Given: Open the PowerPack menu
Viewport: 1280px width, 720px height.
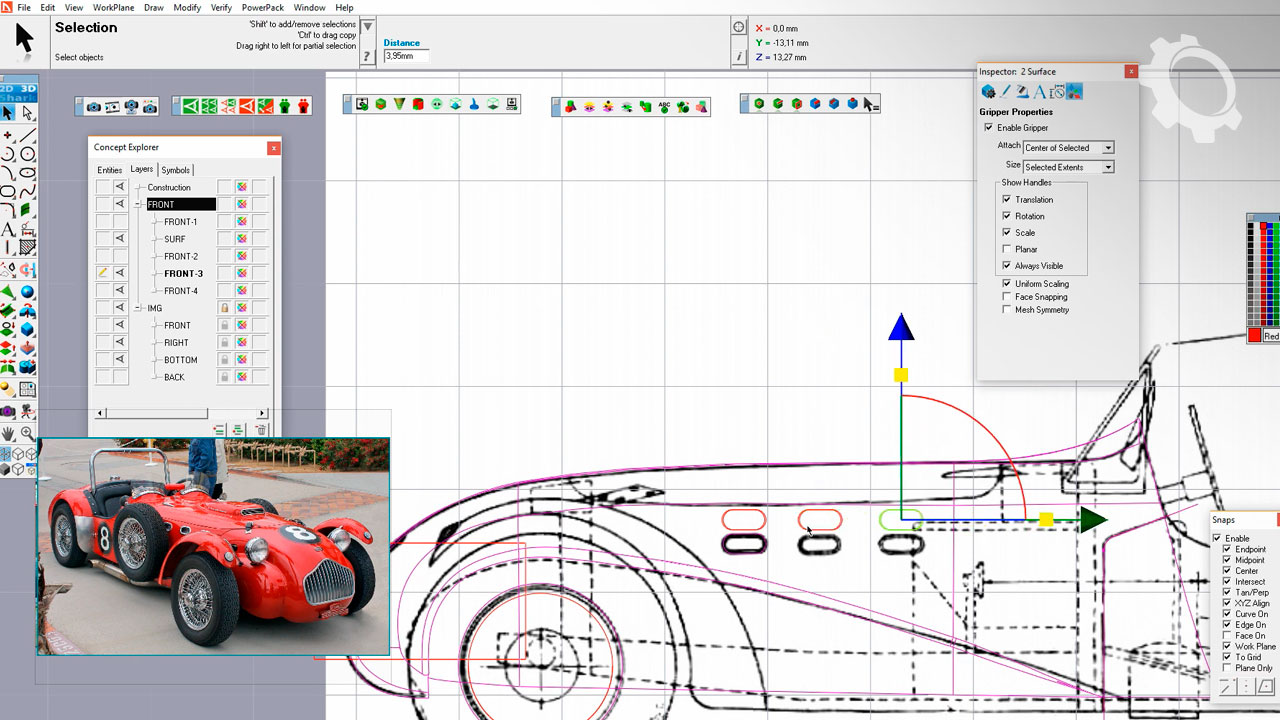Looking at the screenshot, I should tap(263, 7).
